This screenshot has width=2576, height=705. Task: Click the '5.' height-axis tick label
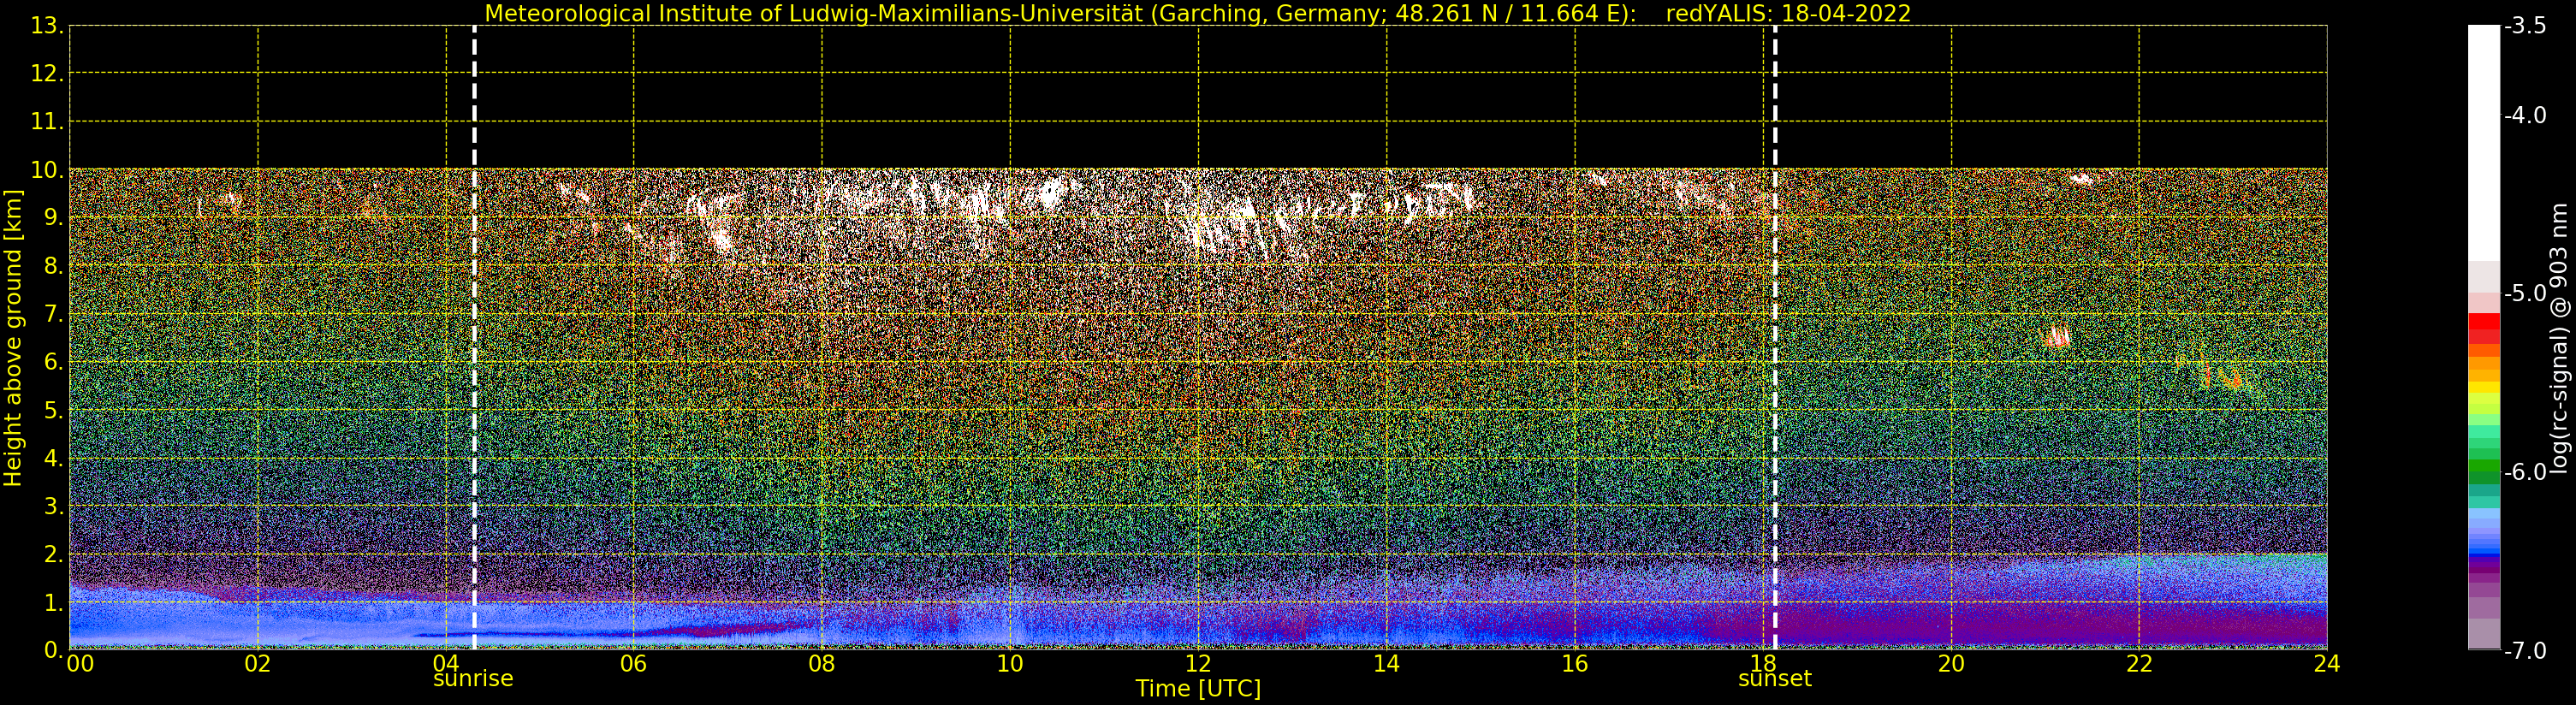[54, 410]
